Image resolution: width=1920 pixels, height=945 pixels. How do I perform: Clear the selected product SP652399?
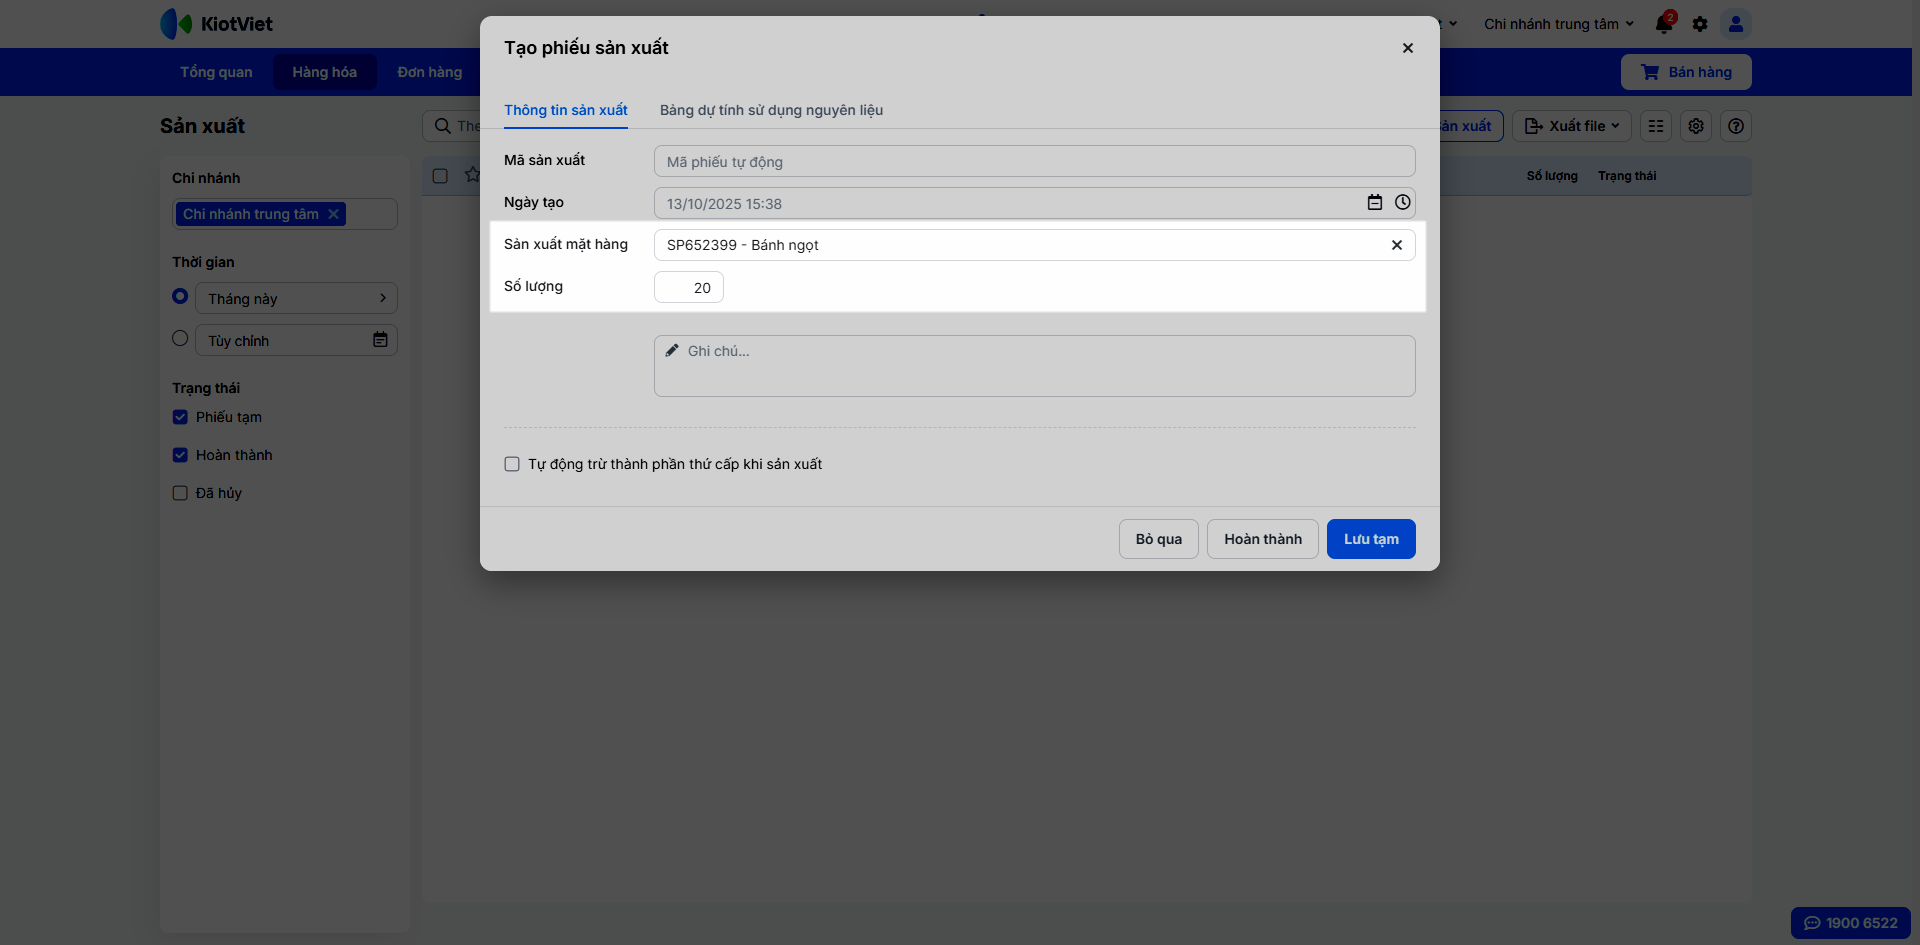pos(1397,245)
